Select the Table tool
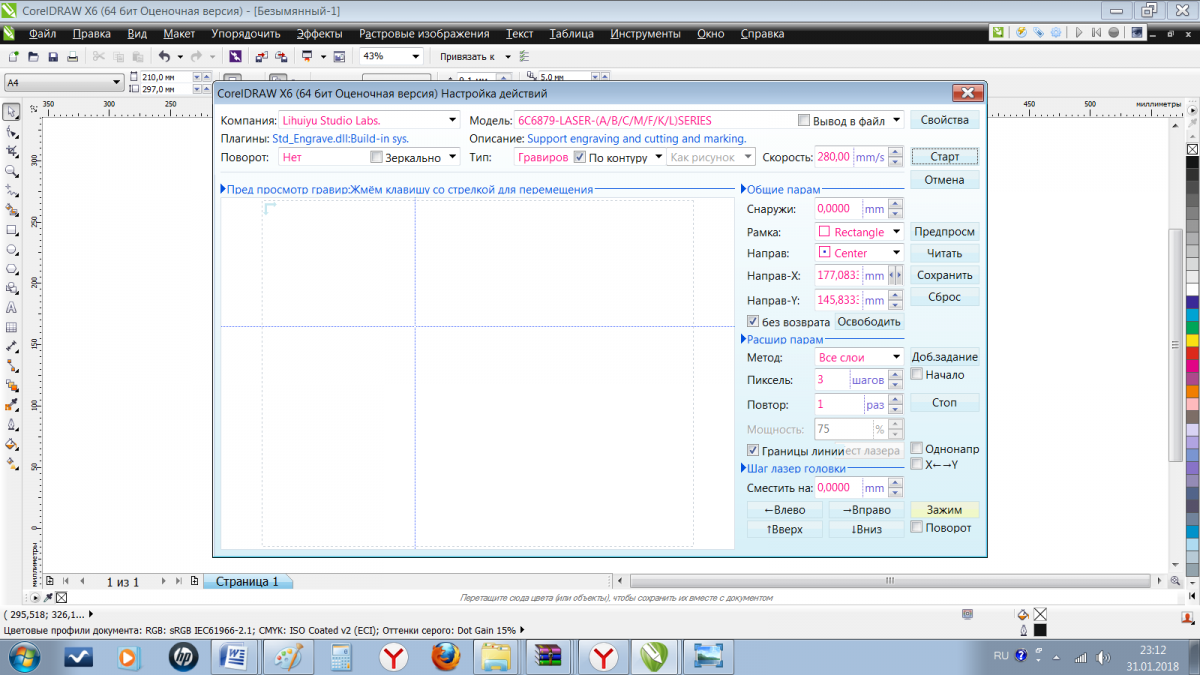The width and height of the screenshot is (1200, 675). pos(11,327)
